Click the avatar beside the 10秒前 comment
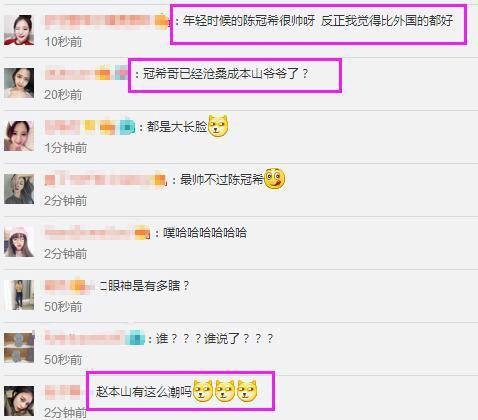 point(19,30)
